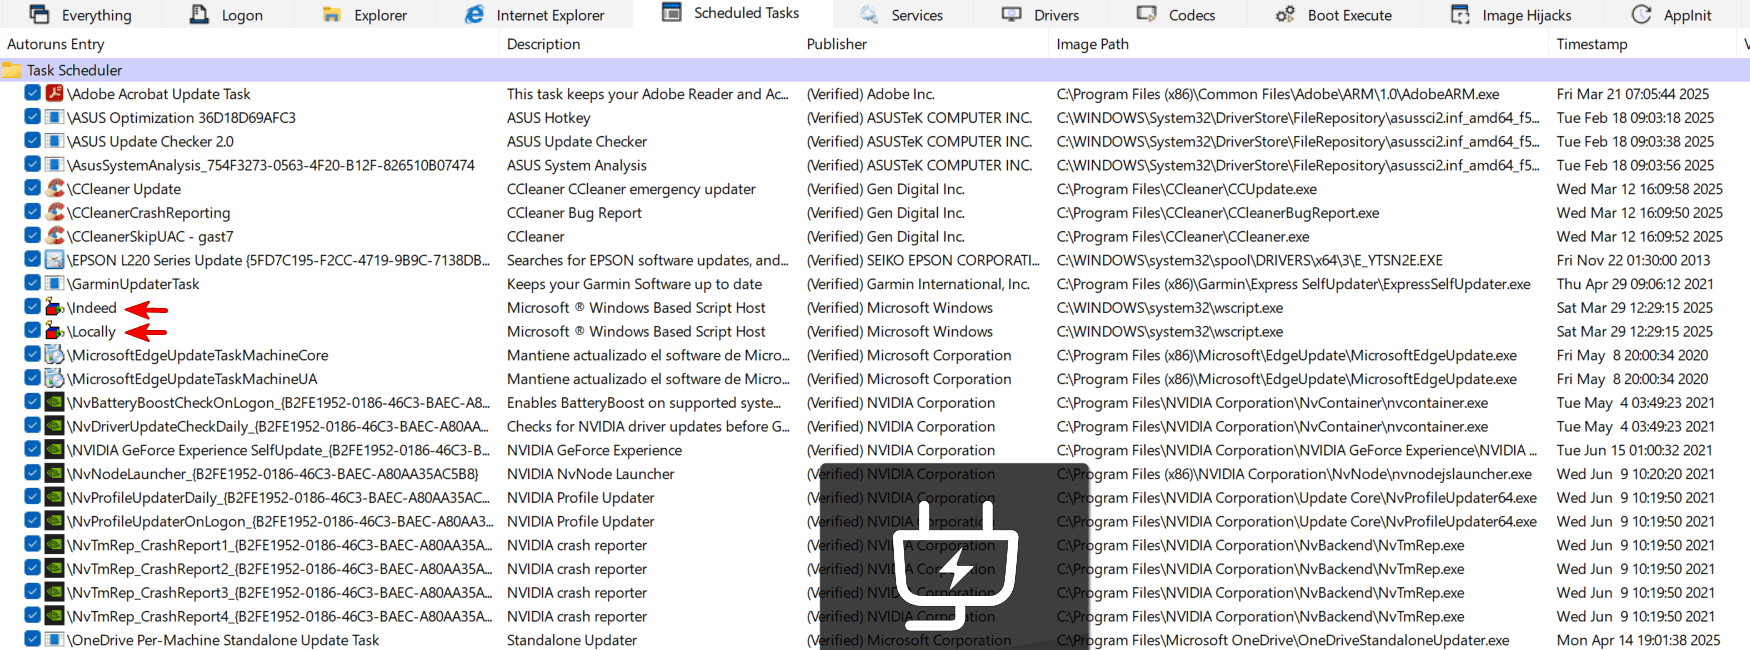This screenshot has height=650, width=1750.
Task: Uncheck the ASUS Update Checker 2.0 checkbox
Action: [x=32, y=141]
